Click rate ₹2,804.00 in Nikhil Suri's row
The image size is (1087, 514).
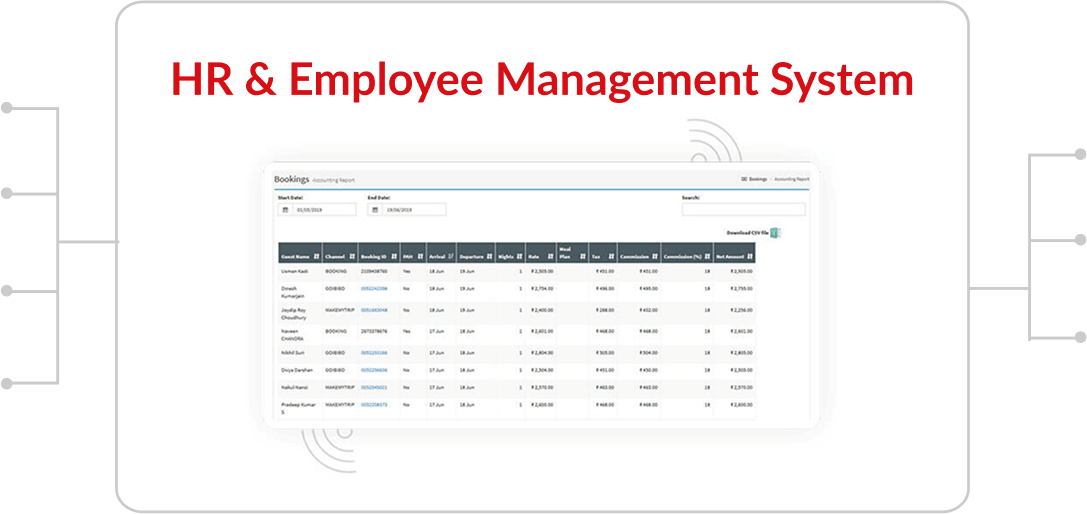point(541,353)
